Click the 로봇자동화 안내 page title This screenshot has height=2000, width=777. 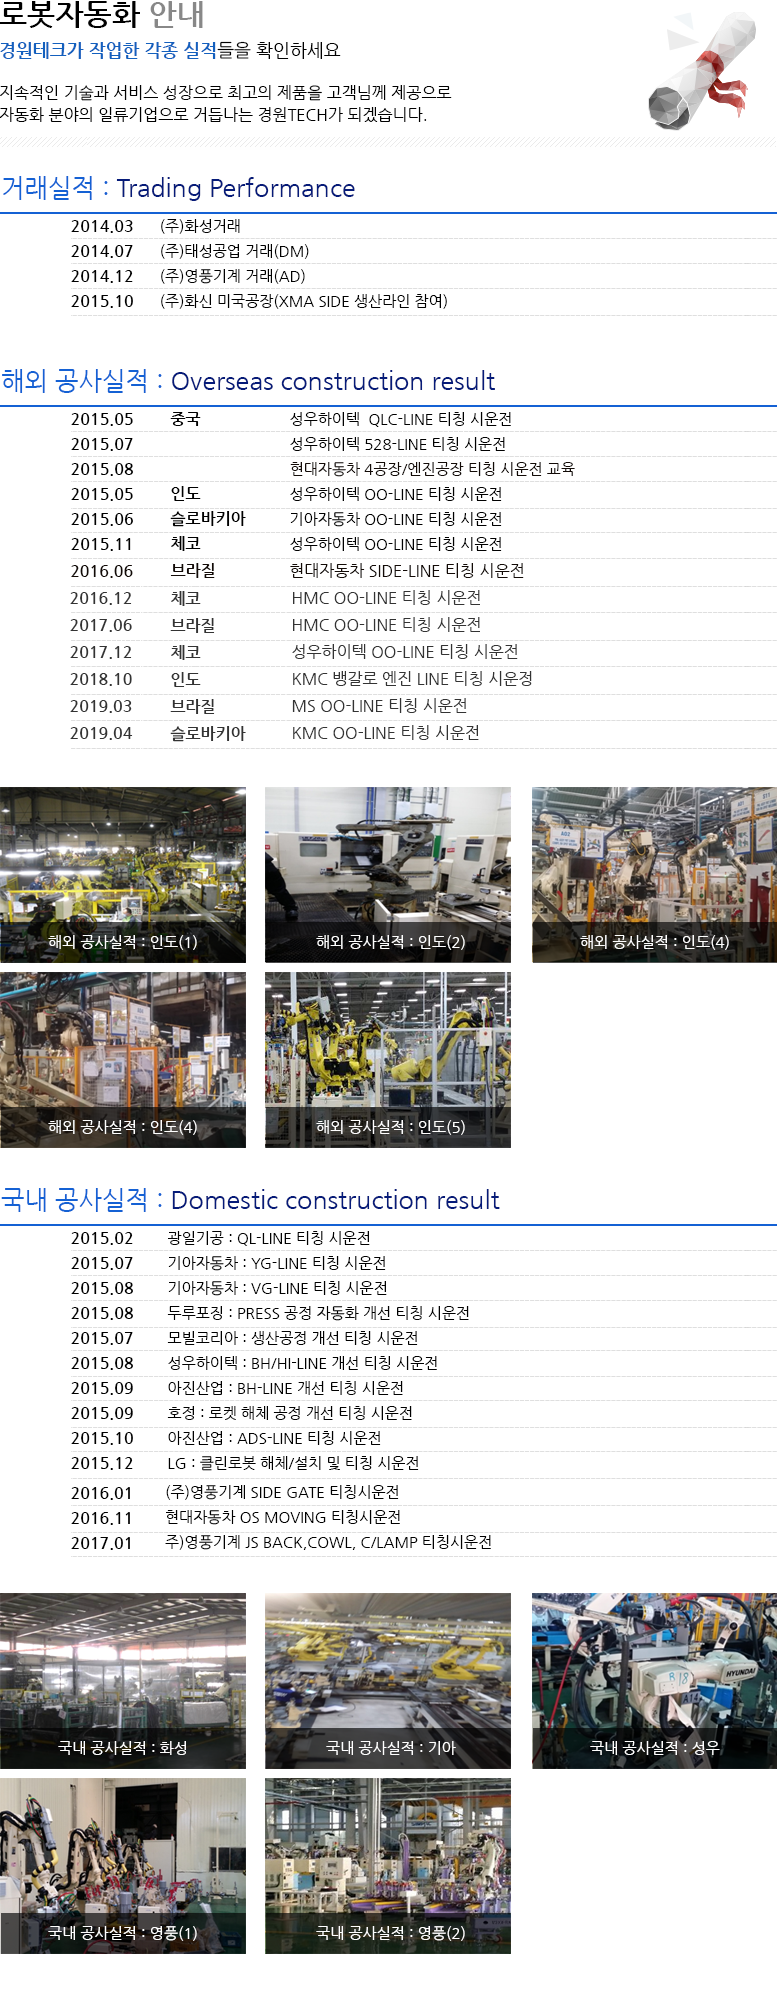(102, 15)
